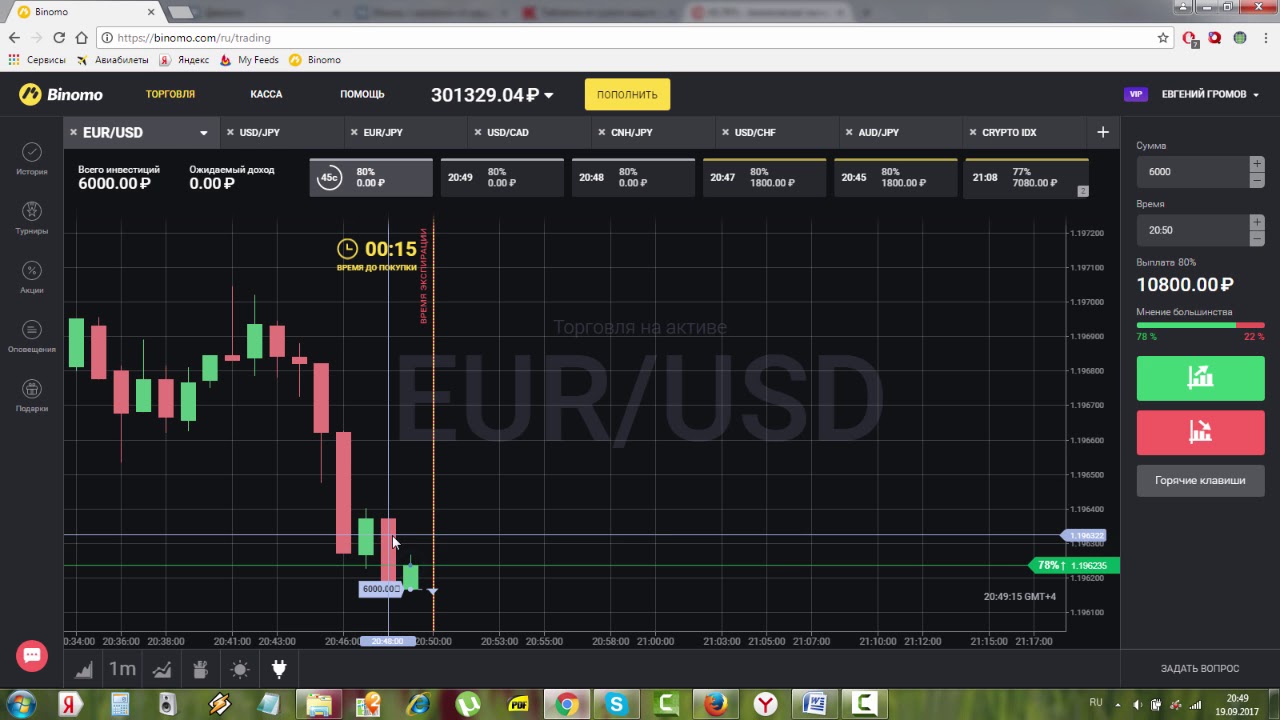Click the yellow ПОПОЛНИТЬ deposit button
1280x720 pixels.
[627, 94]
